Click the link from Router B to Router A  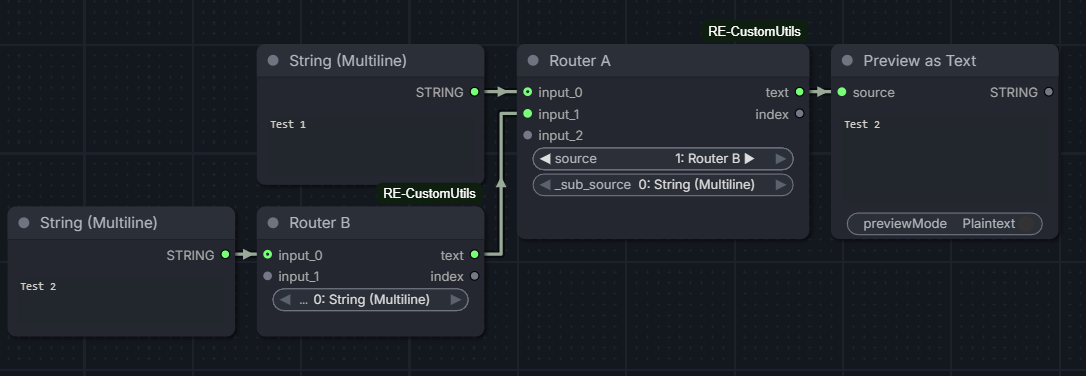coord(500,184)
